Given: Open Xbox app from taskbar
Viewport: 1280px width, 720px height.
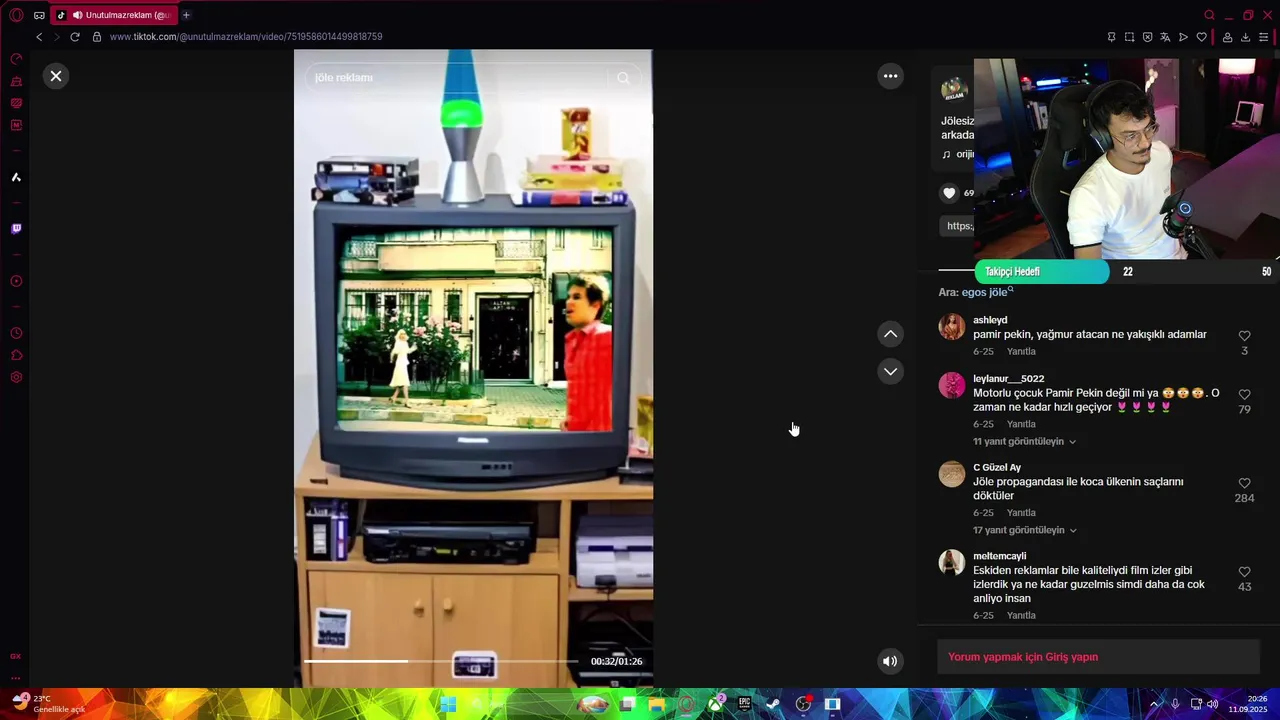Looking at the screenshot, I should coord(716,704).
